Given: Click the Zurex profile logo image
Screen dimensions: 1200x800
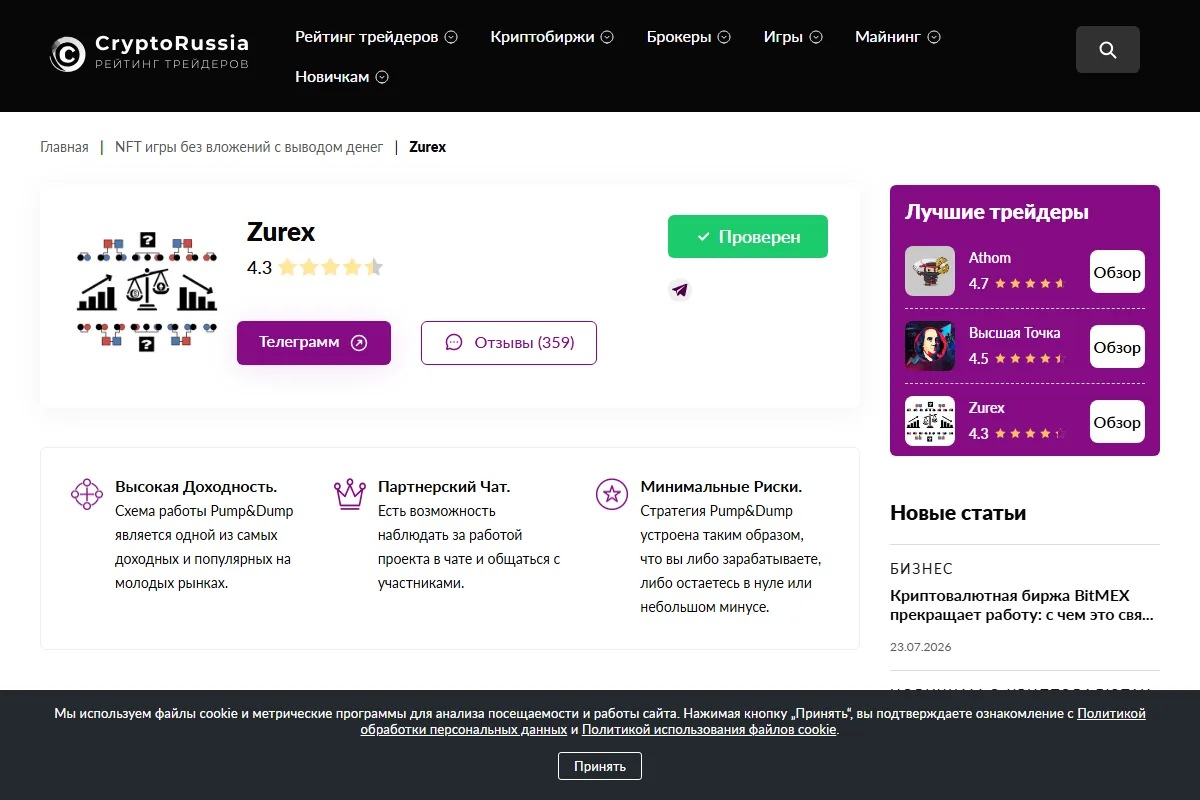Looking at the screenshot, I should pos(146,291).
